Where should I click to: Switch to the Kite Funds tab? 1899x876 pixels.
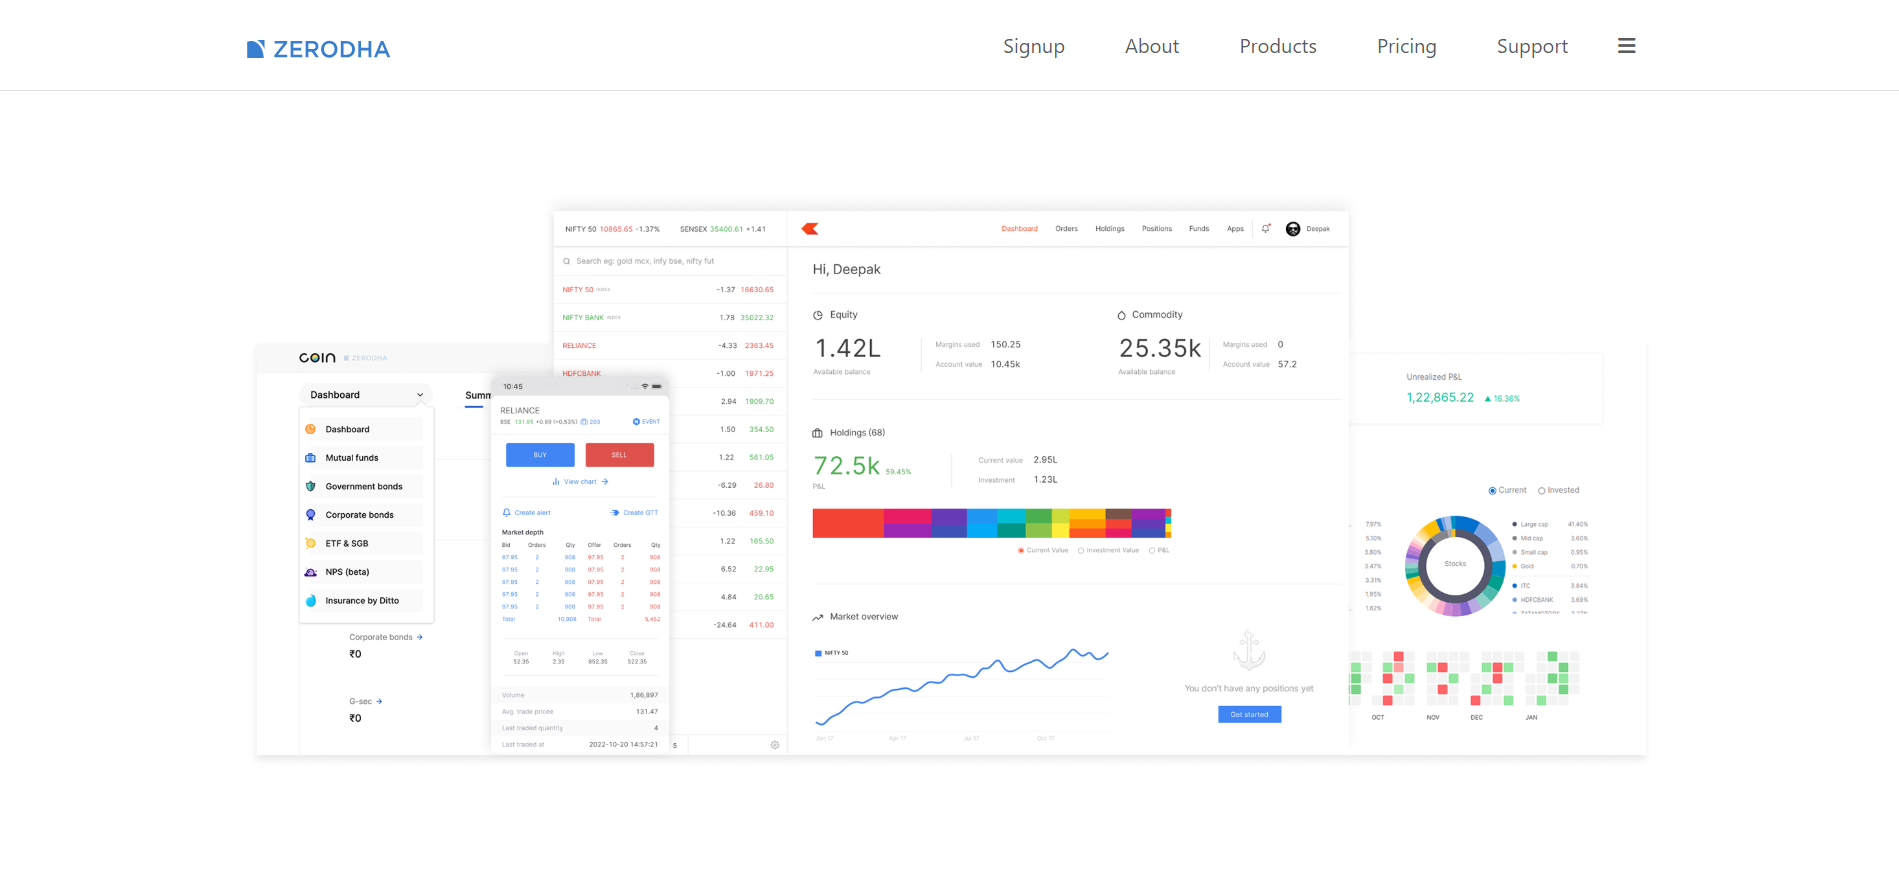pyautogui.click(x=1199, y=229)
